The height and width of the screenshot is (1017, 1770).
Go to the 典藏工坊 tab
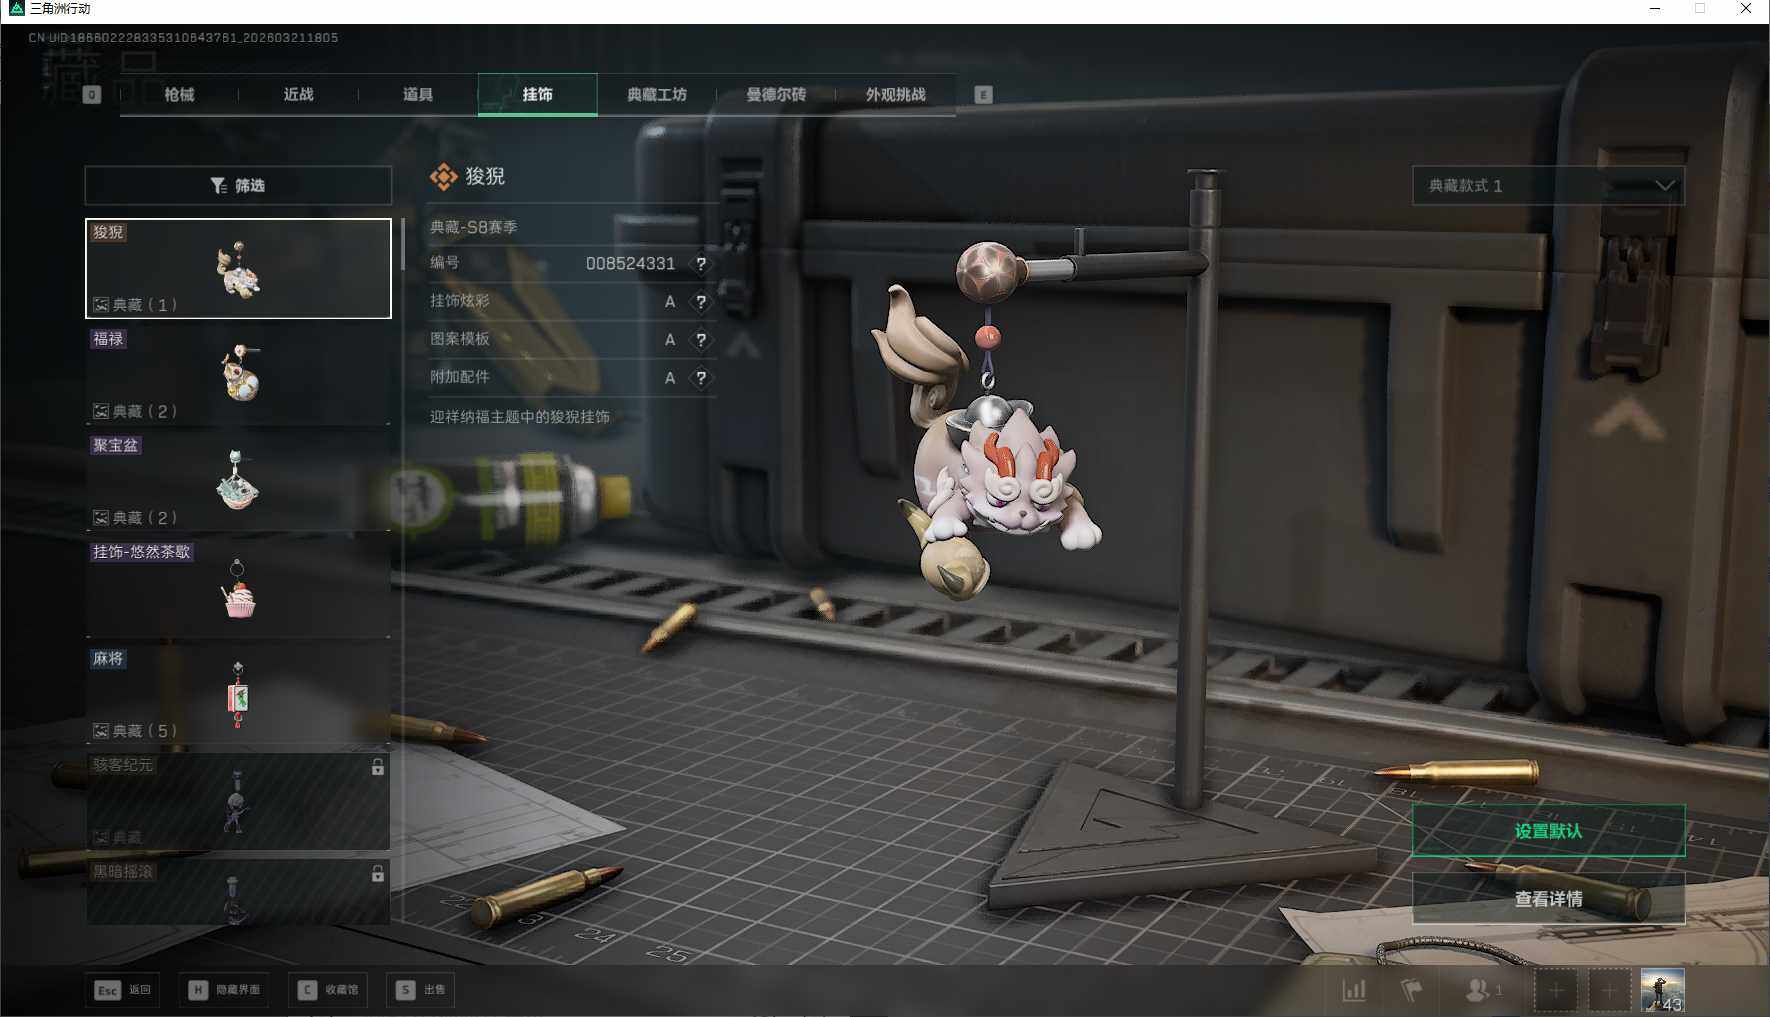(x=657, y=95)
